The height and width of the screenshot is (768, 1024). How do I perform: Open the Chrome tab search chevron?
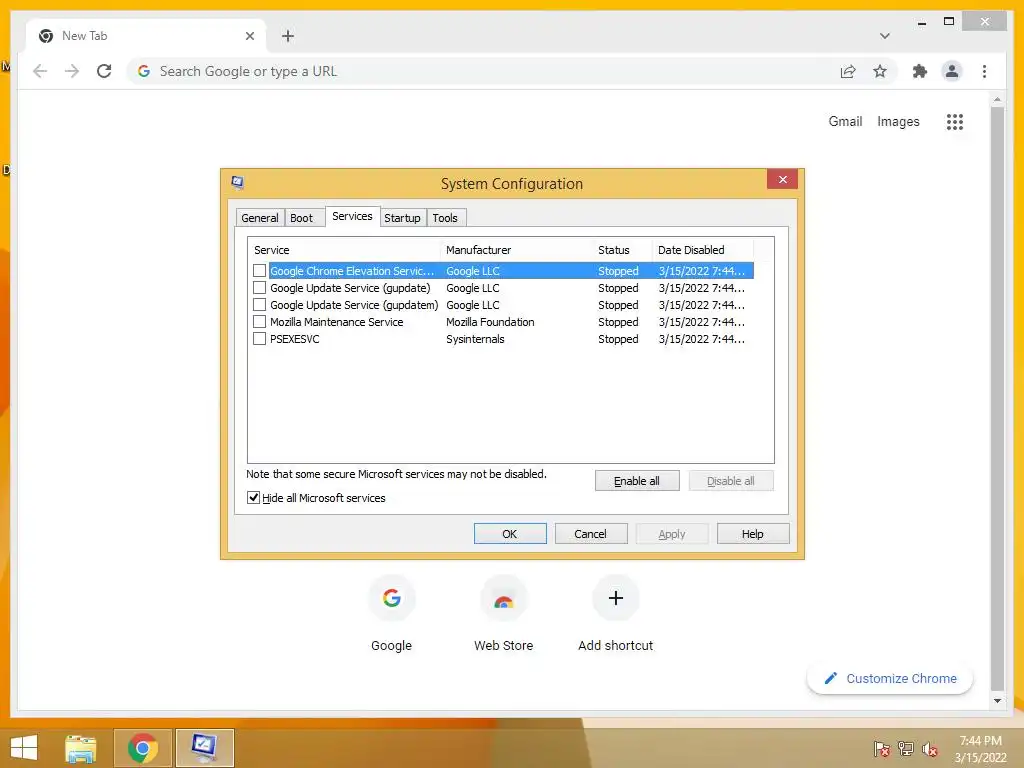coord(884,36)
